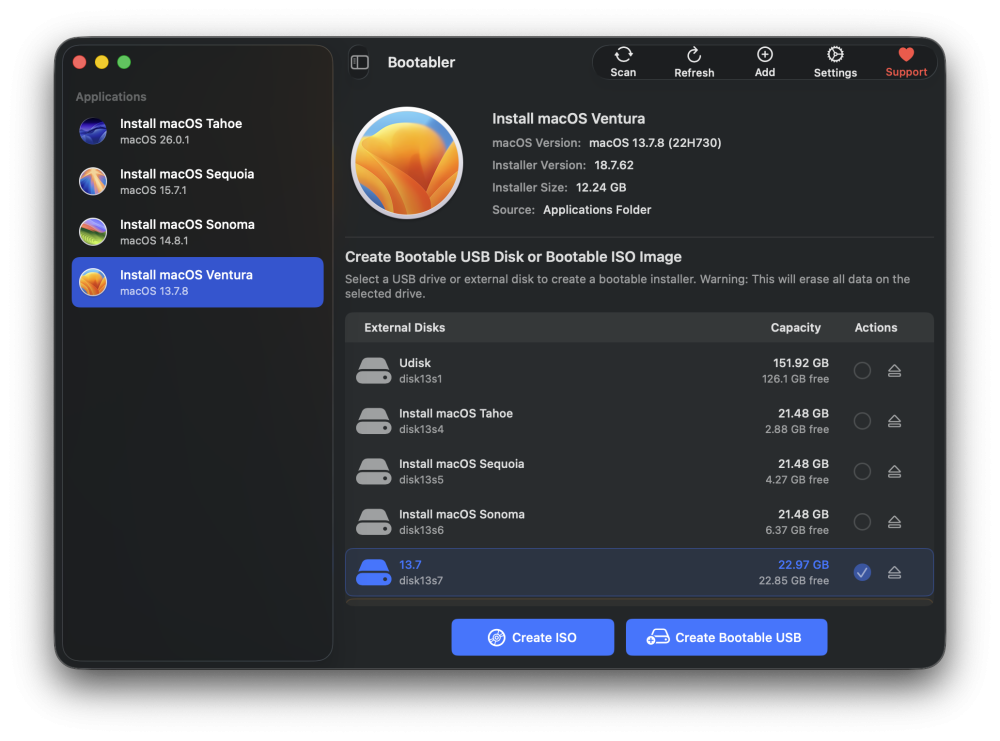Screen dimensions: 1000x741
Task: Click the Applications Folder source value
Action: [597, 210]
